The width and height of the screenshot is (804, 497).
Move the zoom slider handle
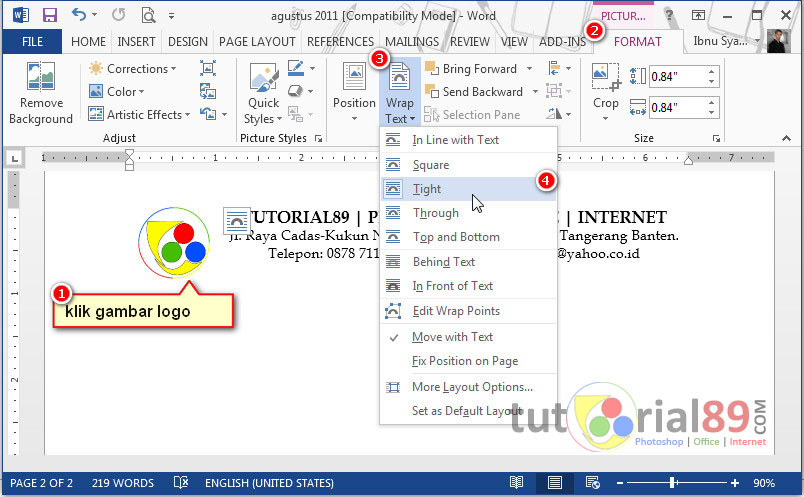(x=672, y=483)
